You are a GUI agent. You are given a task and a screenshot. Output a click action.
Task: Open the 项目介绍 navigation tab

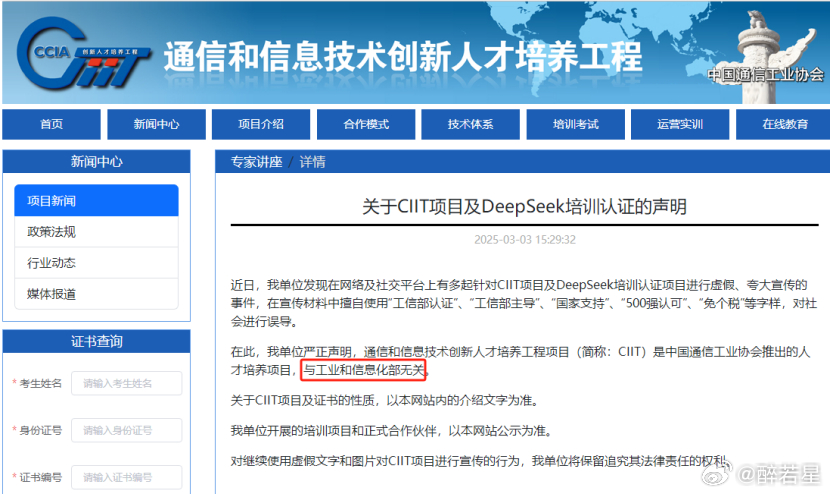point(261,124)
